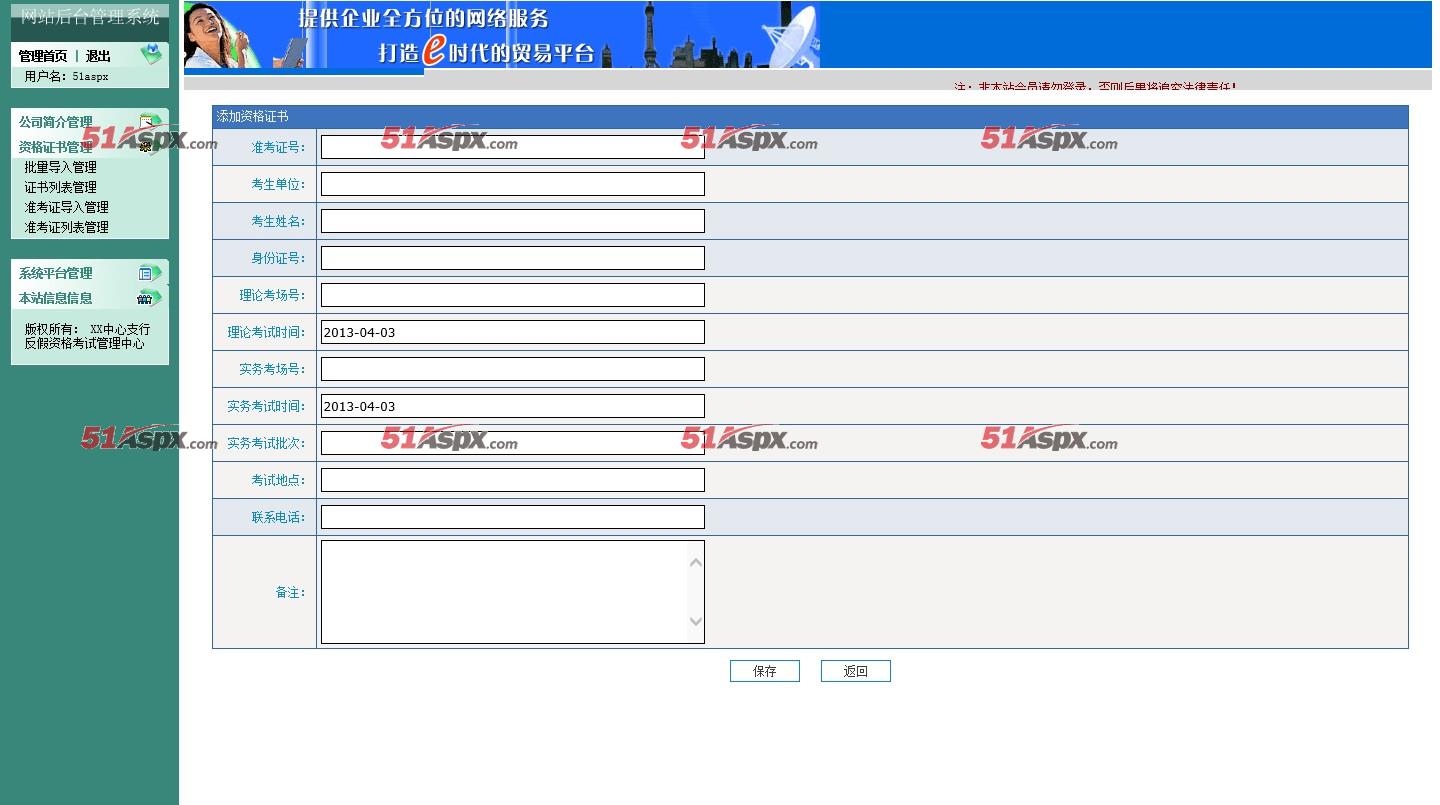This screenshot has width=1440, height=805.
Task: Focus the 考生姓名 input field
Action: pyautogui.click(x=512, y=221)
